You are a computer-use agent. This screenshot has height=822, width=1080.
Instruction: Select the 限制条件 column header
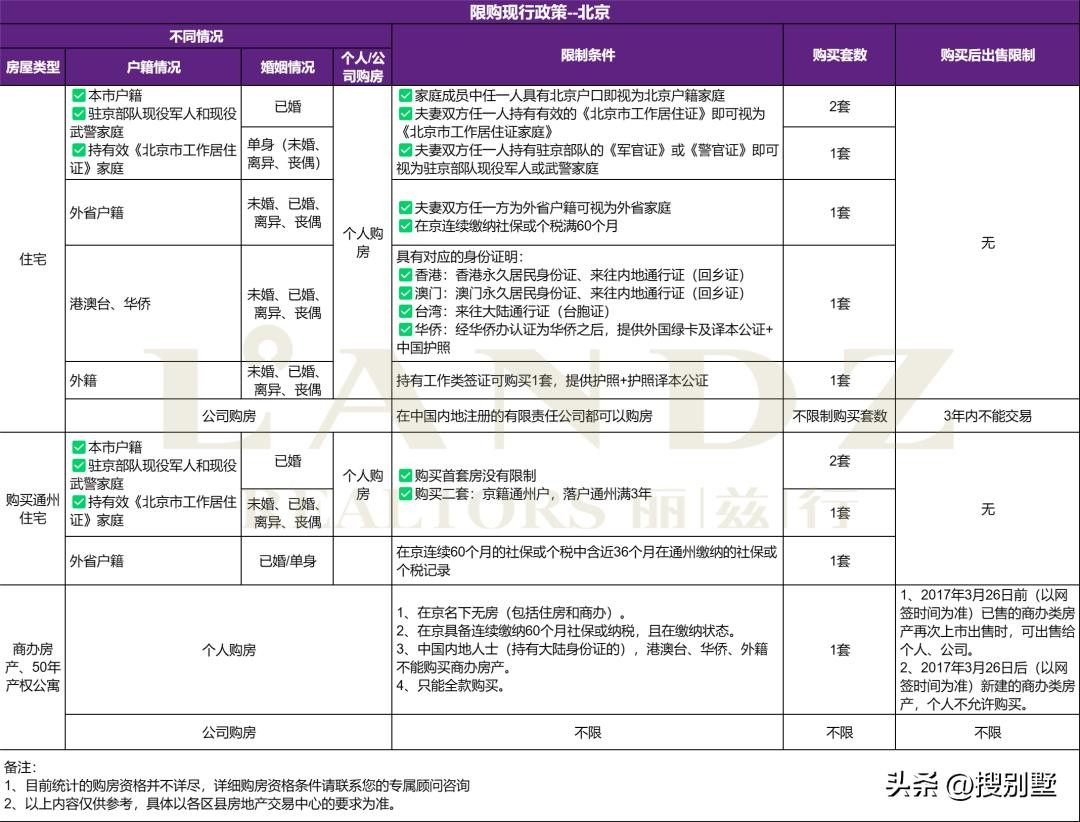pyautogui.click(x=587, y=56)
